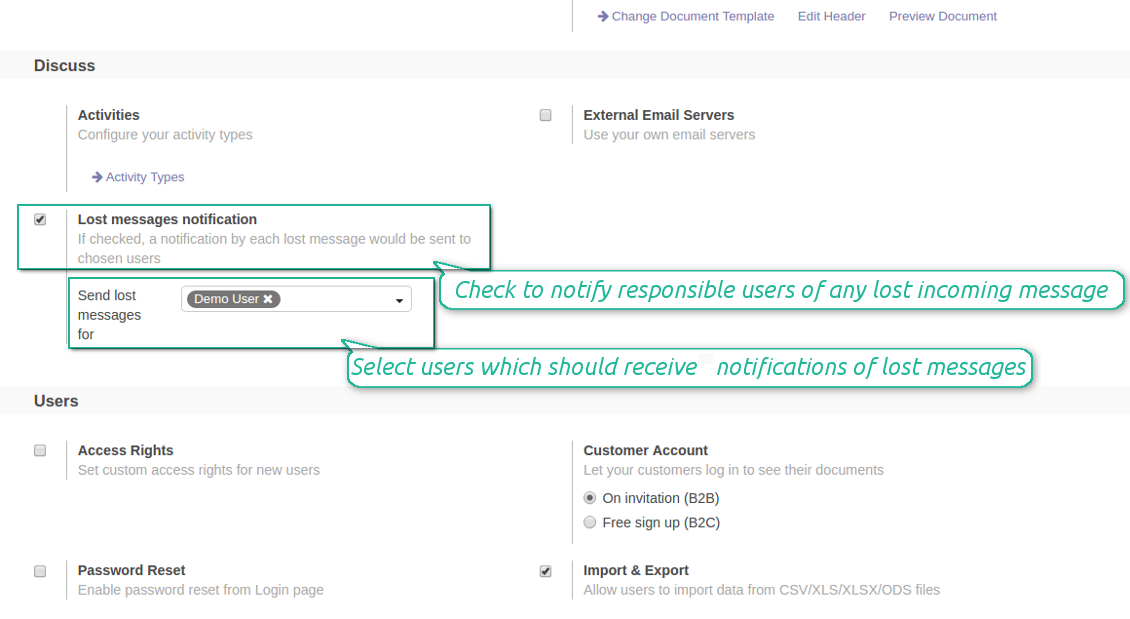
Task: Select Free sign up (B2C) radio option
Action: 590,522
